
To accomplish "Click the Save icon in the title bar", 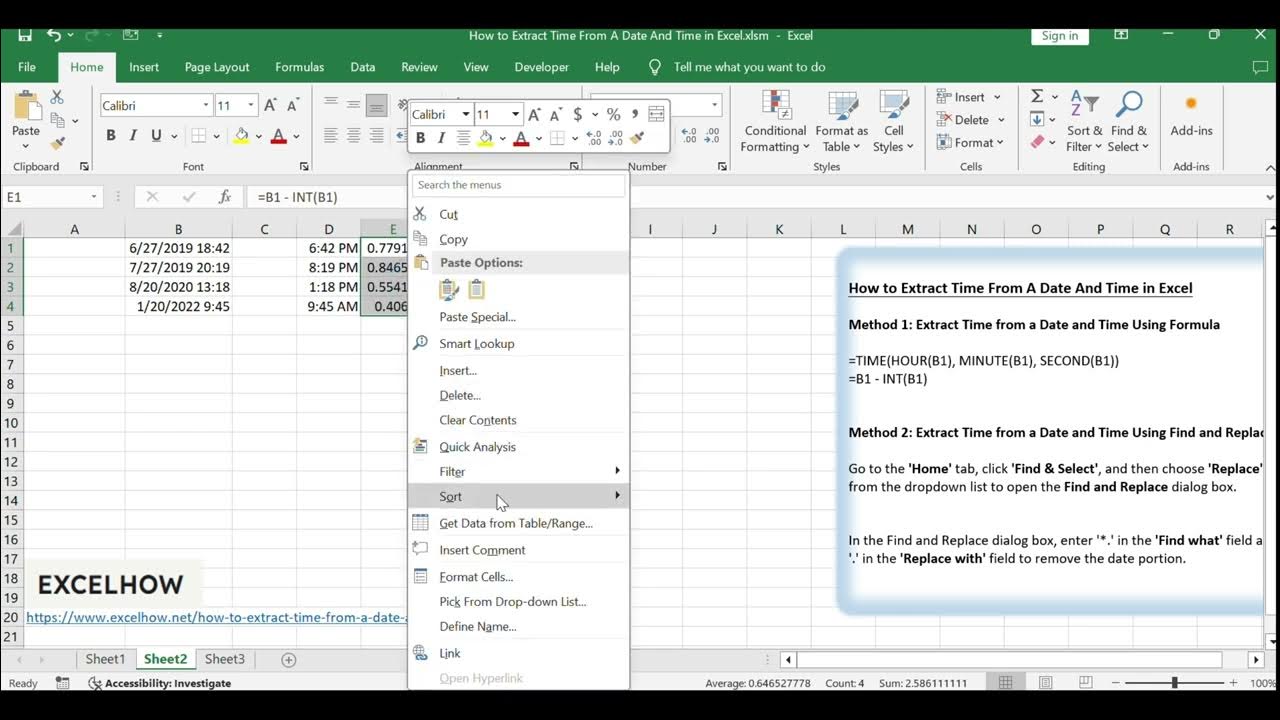I will [x=25, y=35].
